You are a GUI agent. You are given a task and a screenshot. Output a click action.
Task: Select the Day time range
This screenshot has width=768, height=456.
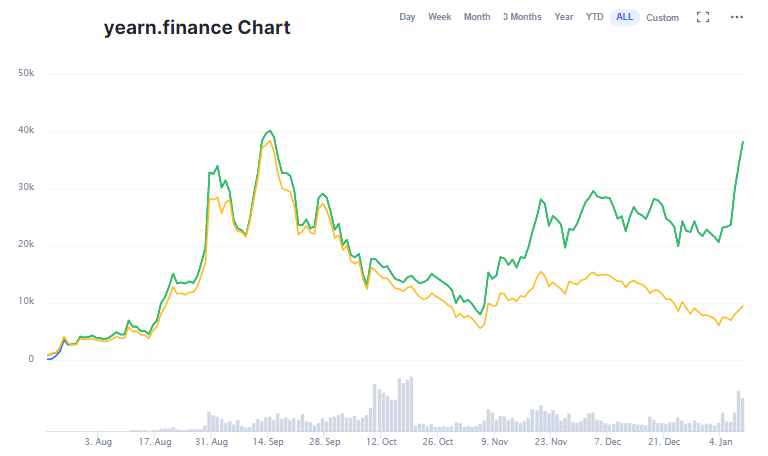point(407,17)
